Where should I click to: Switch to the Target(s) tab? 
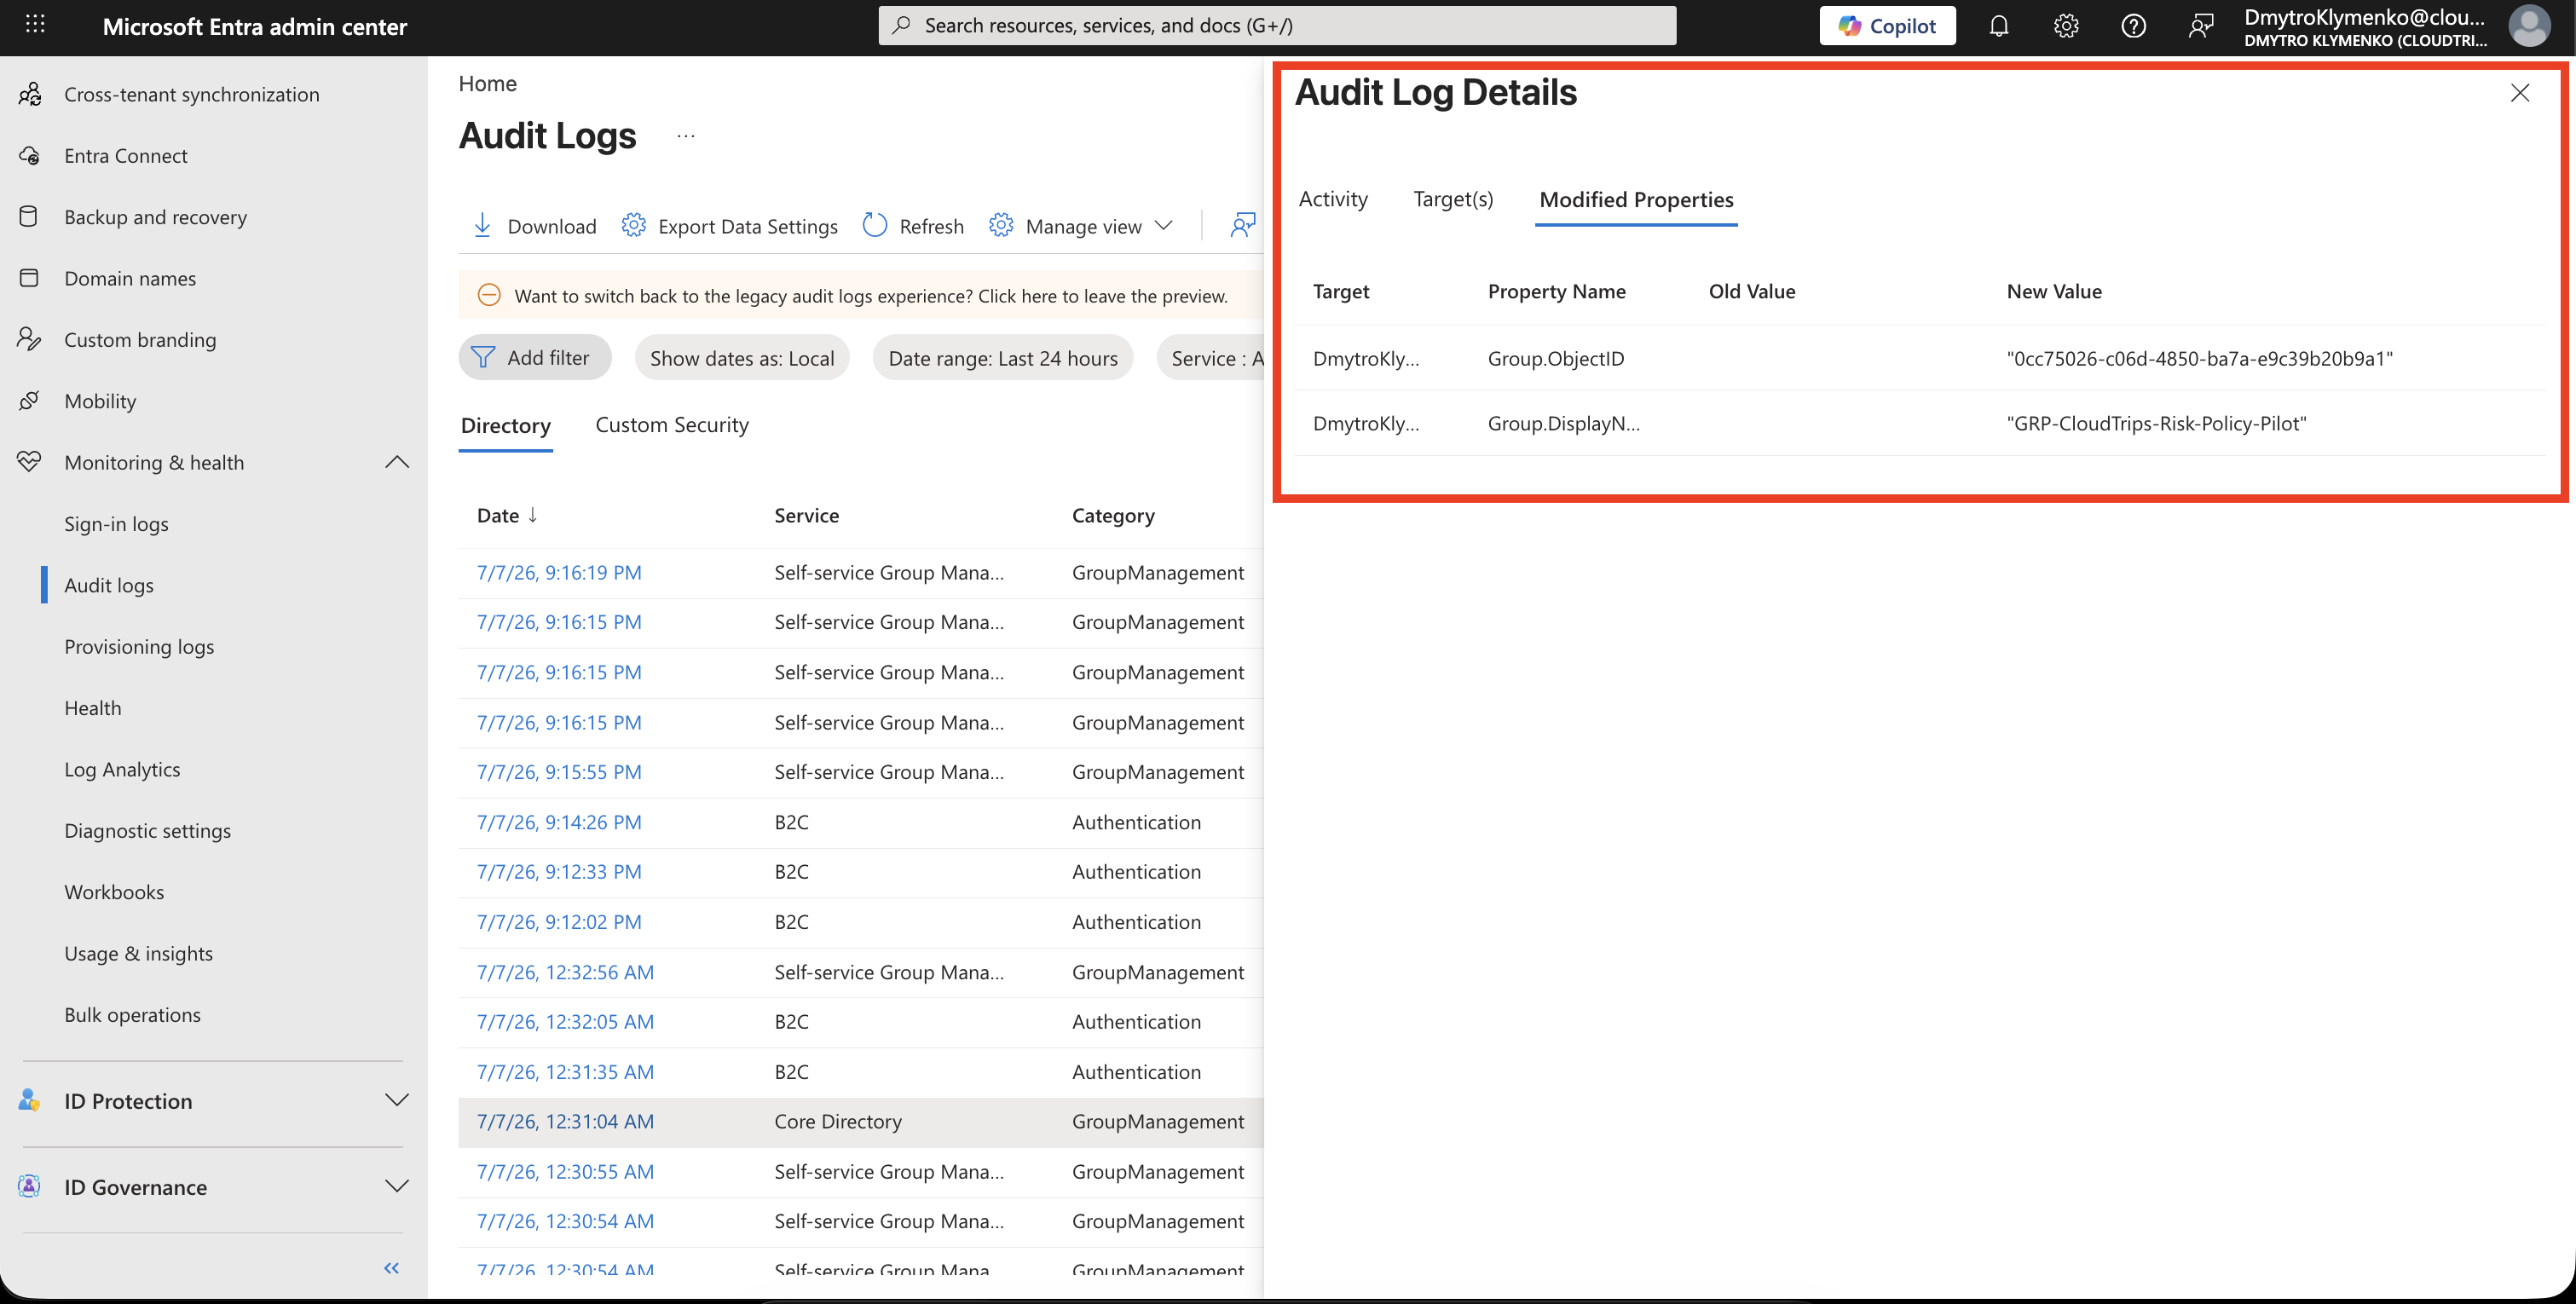1453,199
